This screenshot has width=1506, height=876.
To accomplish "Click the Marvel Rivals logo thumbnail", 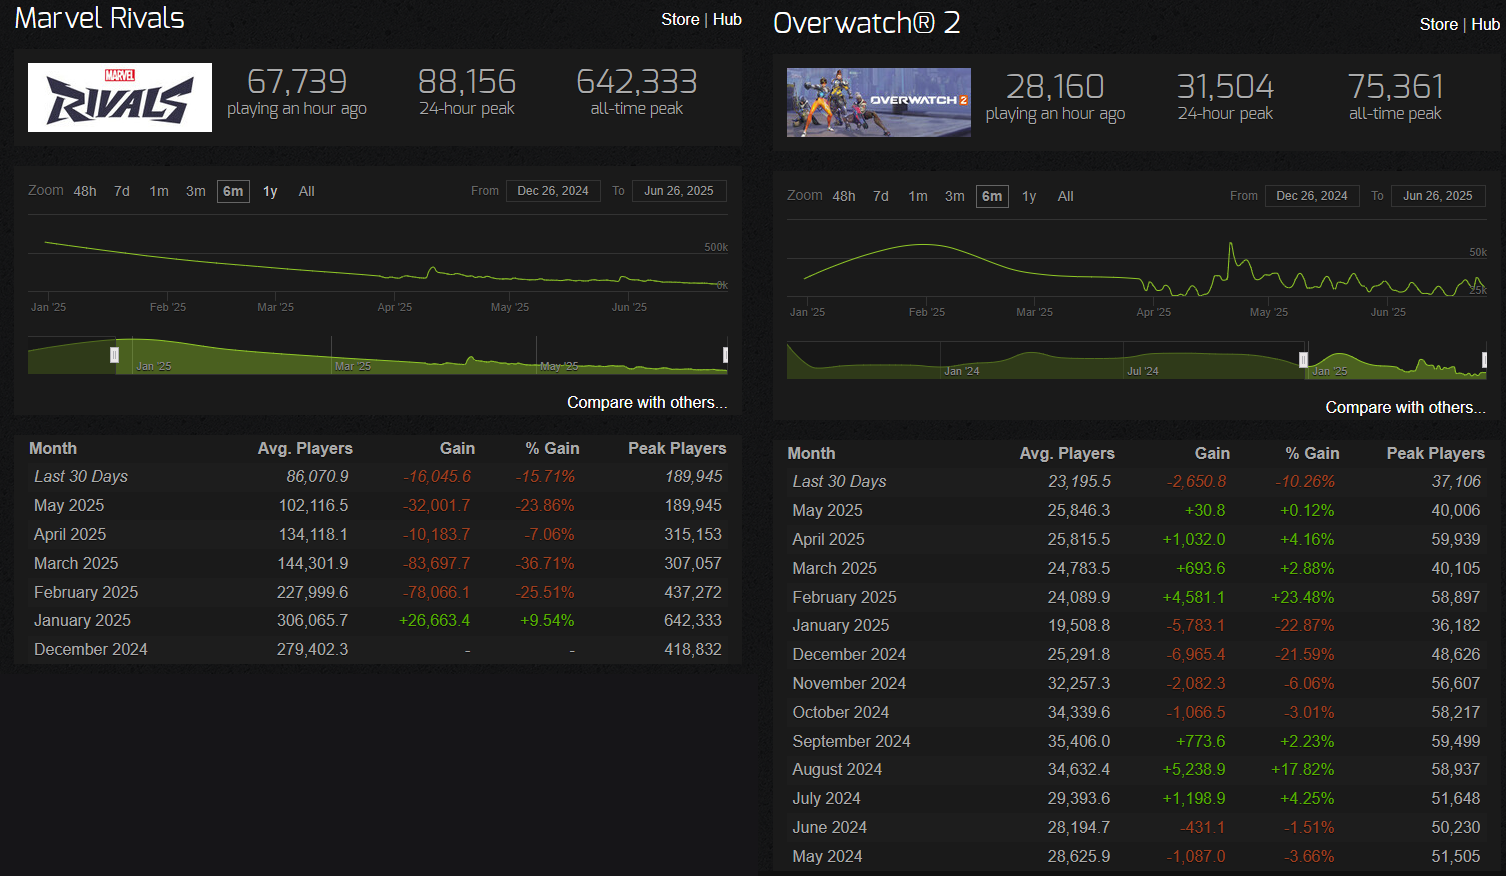I will click(x=120, y=97).
